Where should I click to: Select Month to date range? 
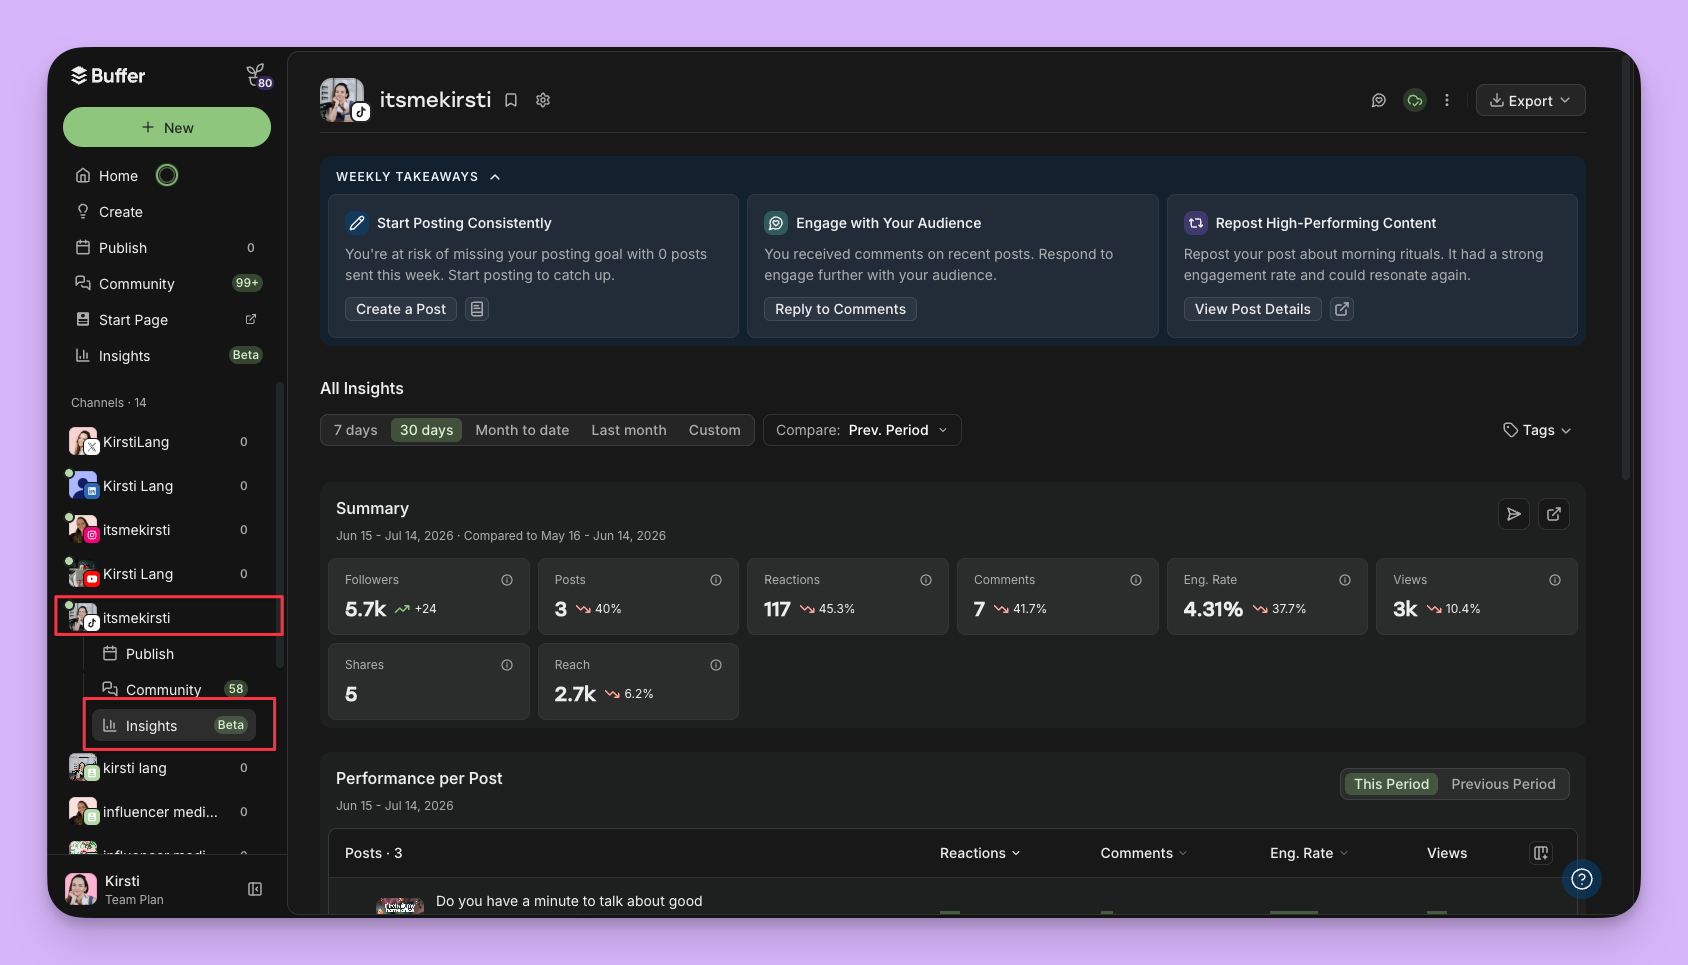point(522,430)
